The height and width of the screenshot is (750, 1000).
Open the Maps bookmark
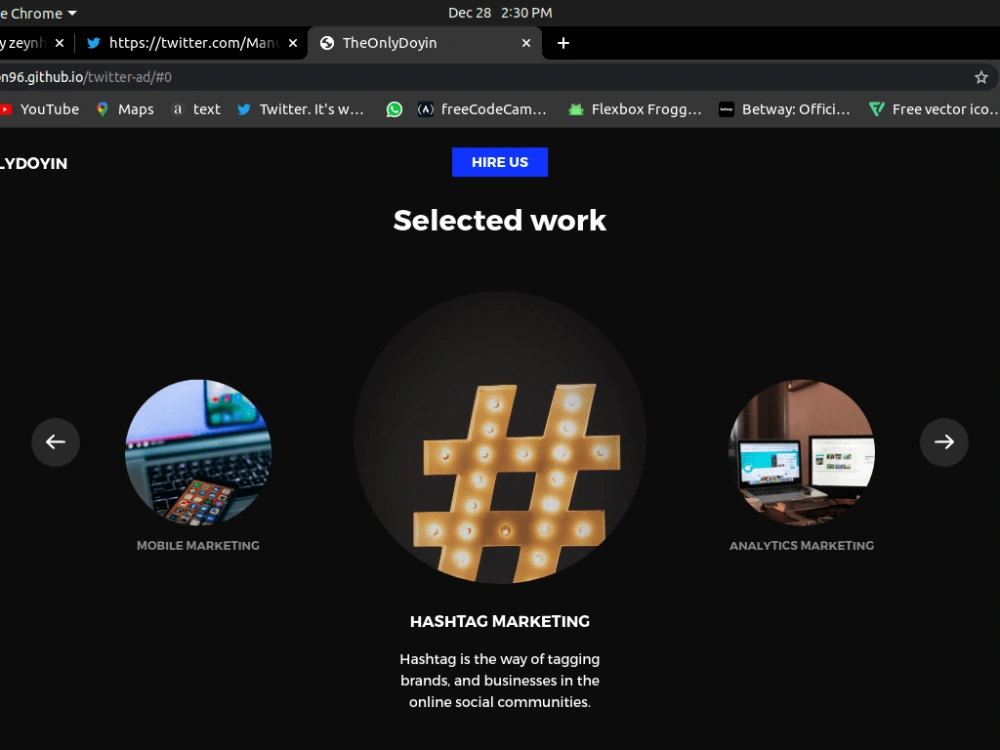coord(125,110)
